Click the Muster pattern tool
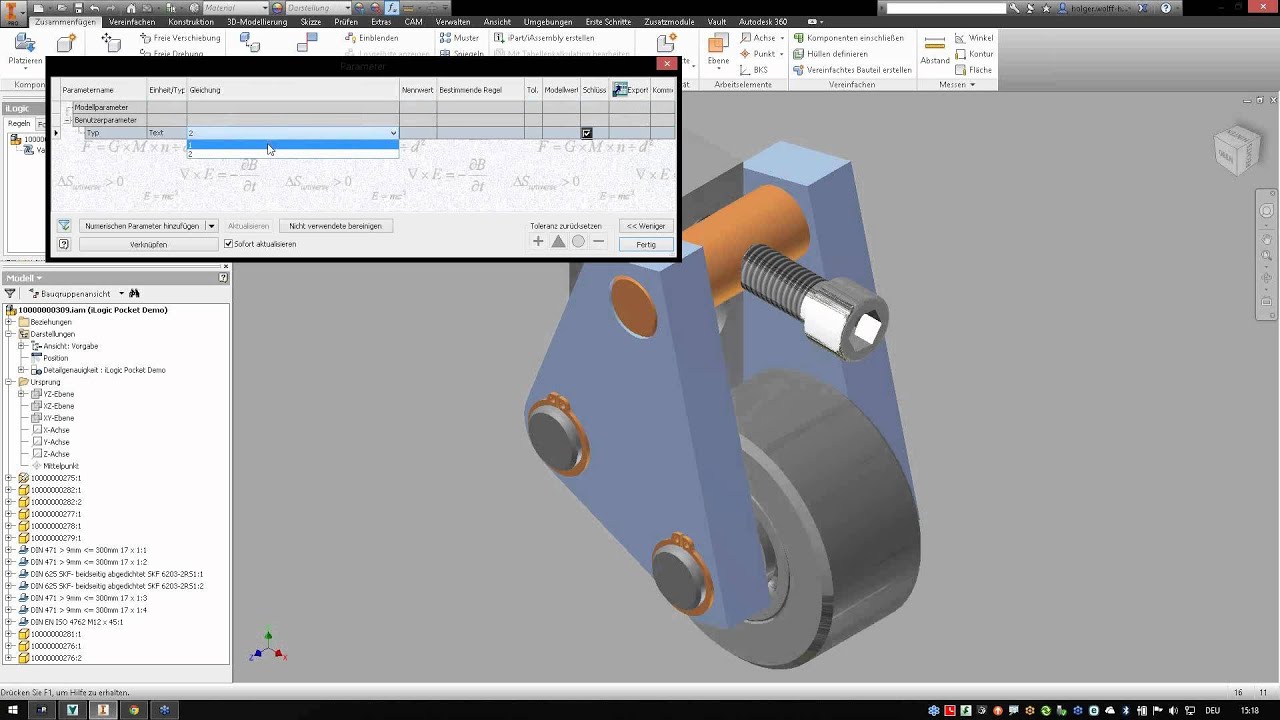Image resolution: width=1280 pixels, height=720 pixels. [x=460, y=38]
